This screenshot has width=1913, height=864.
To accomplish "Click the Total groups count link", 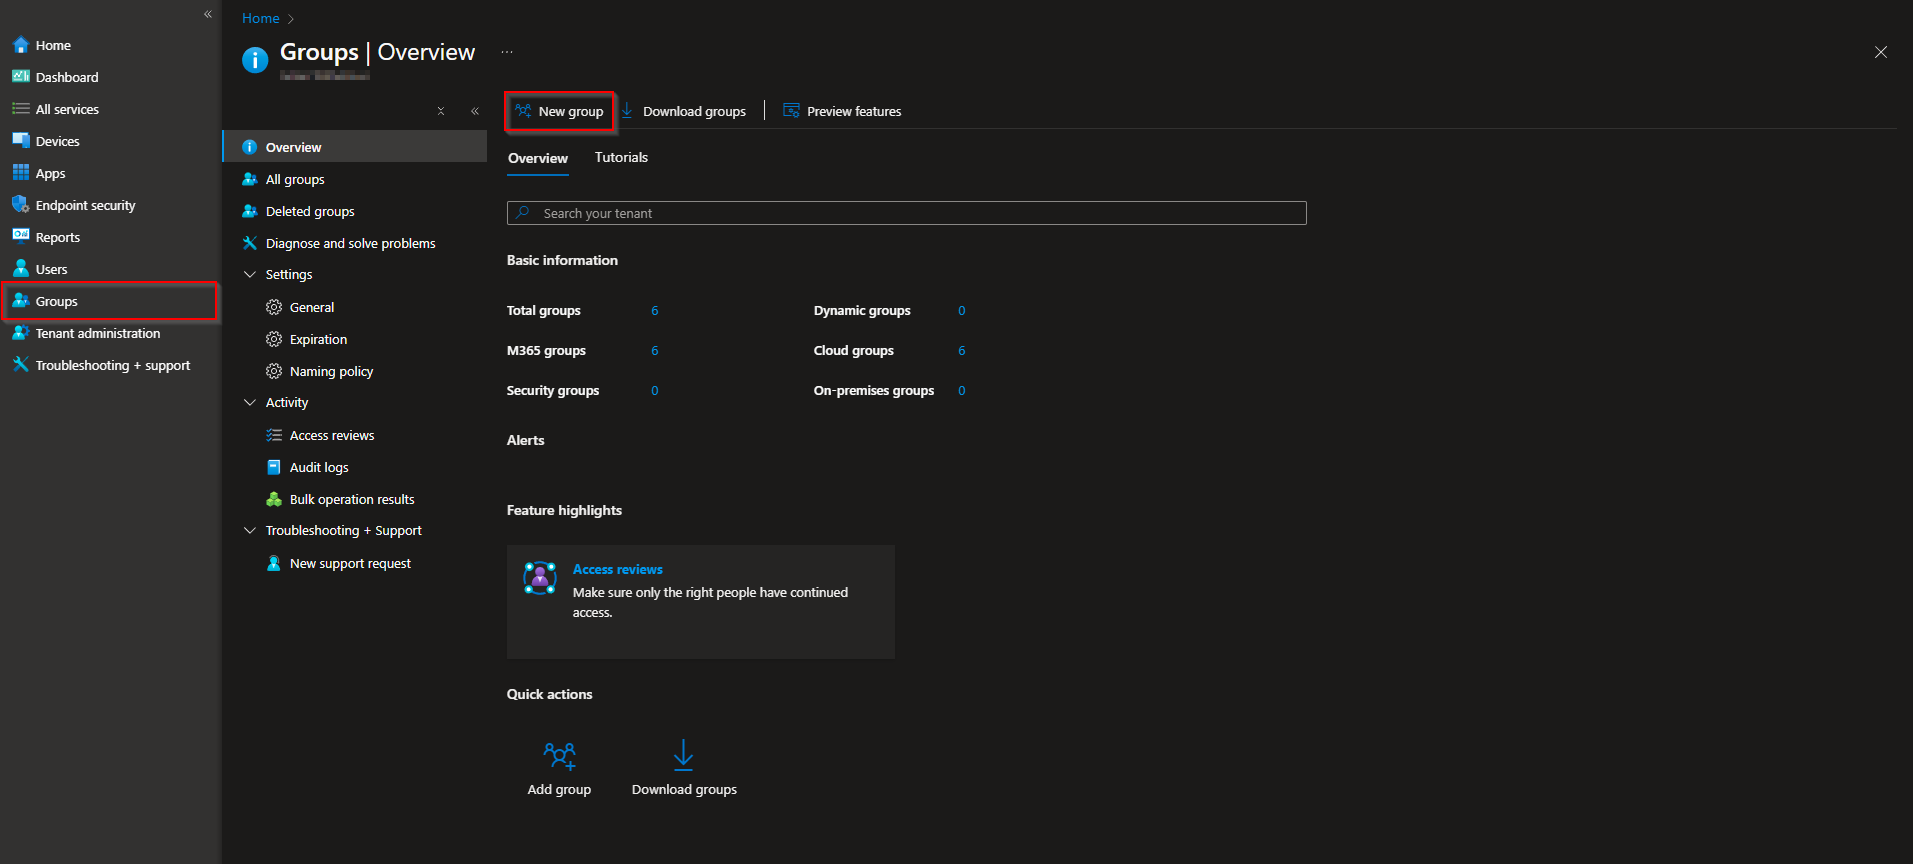I will pos(655,311).
